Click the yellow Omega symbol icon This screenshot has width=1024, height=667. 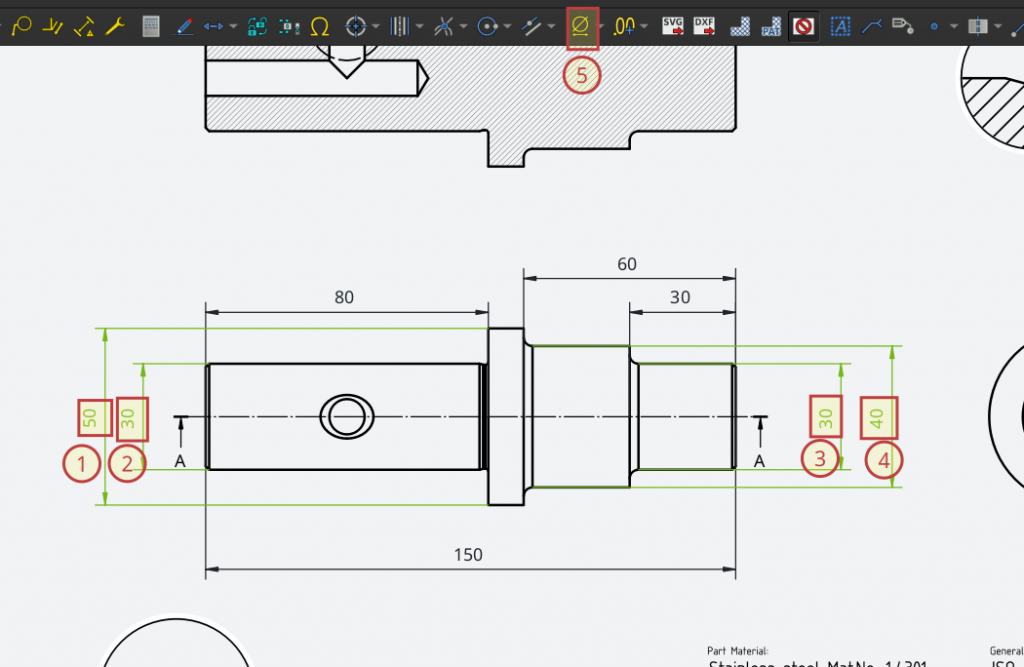click(x=320, y=26)
